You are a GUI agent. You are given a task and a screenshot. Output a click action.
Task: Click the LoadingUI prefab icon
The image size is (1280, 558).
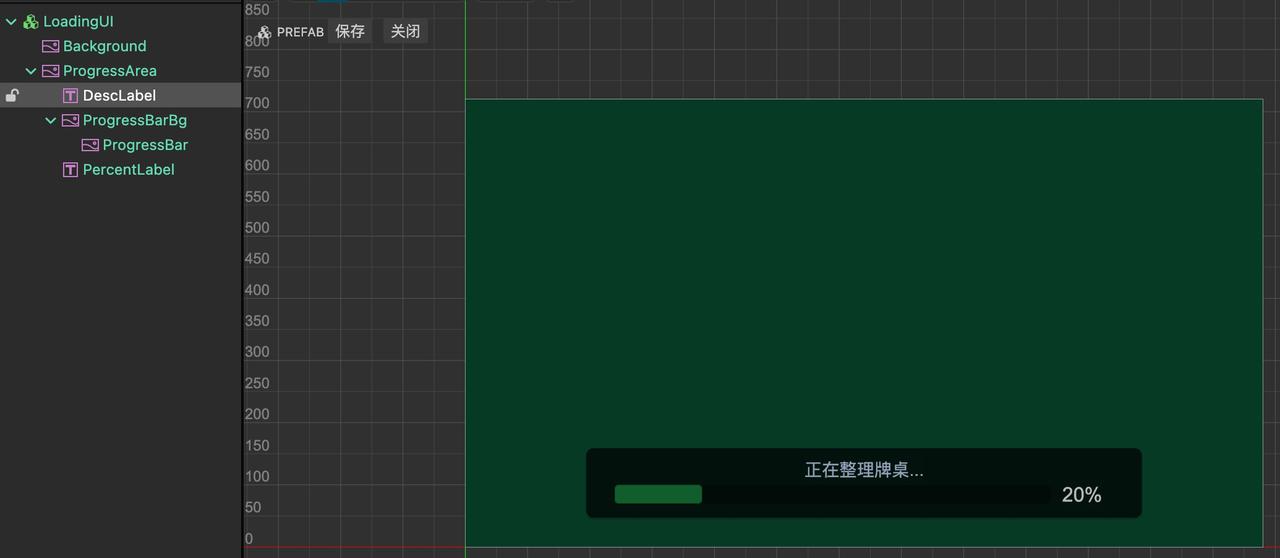point(30,21)
